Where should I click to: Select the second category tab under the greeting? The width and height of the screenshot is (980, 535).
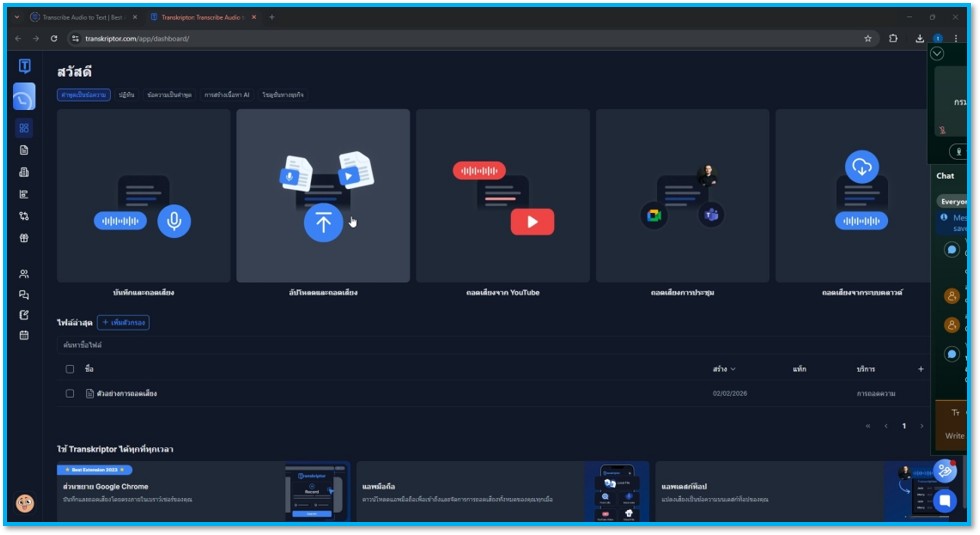pos(126,95)
